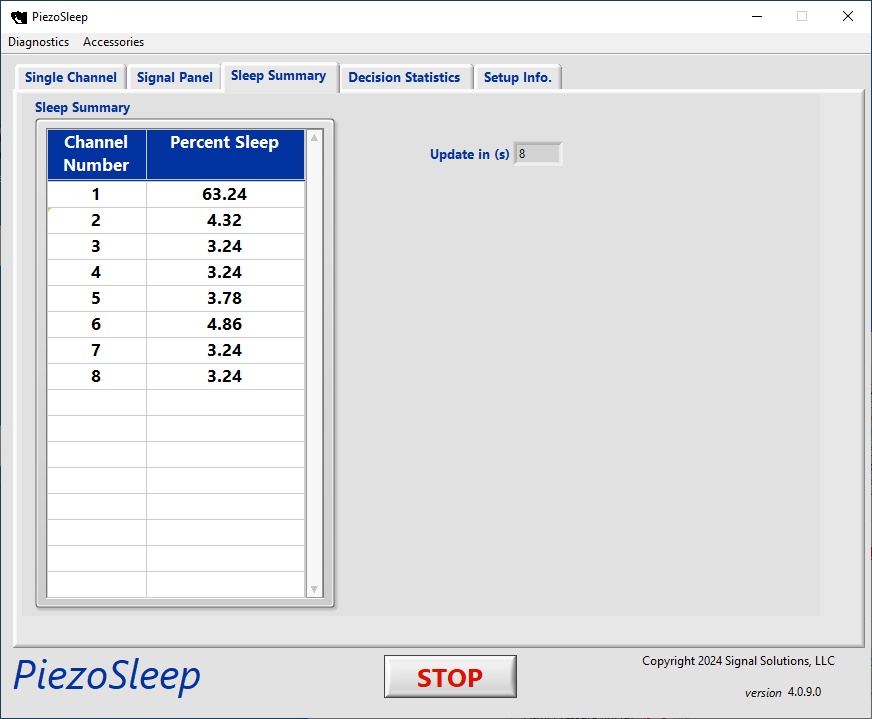872x719 pixels.
Task: Select channel 5 percent sleep cell 3.78
Action: (x=225, y=298)
